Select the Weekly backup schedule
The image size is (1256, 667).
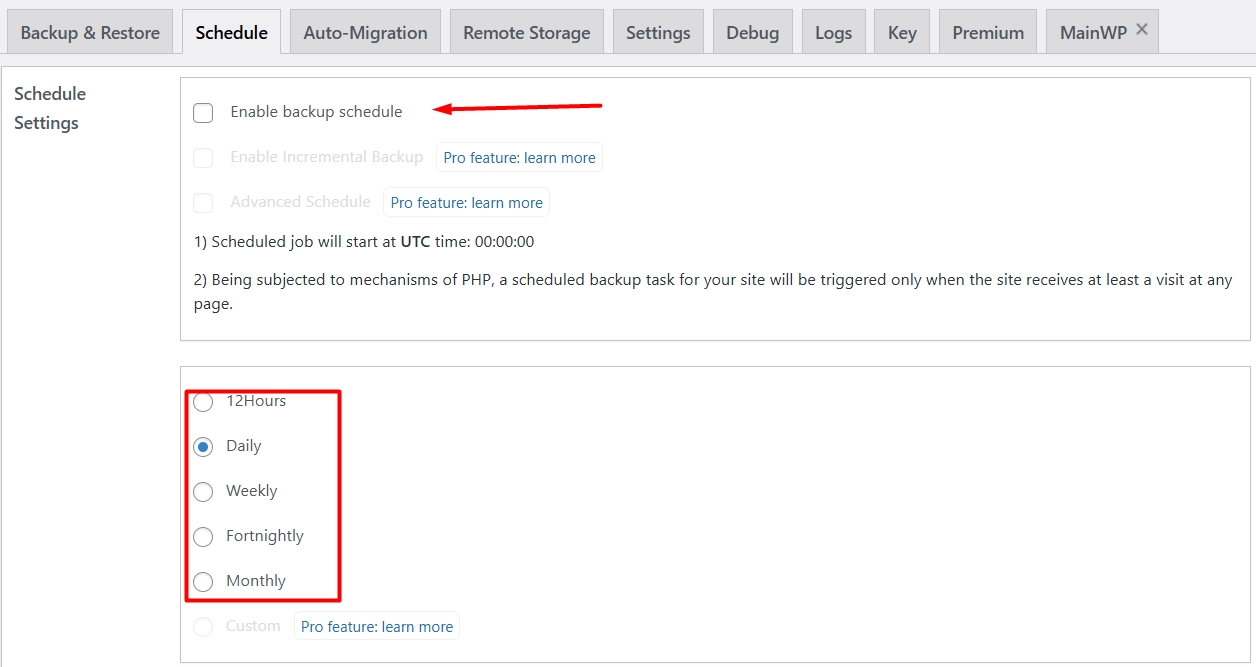point(203,492)
